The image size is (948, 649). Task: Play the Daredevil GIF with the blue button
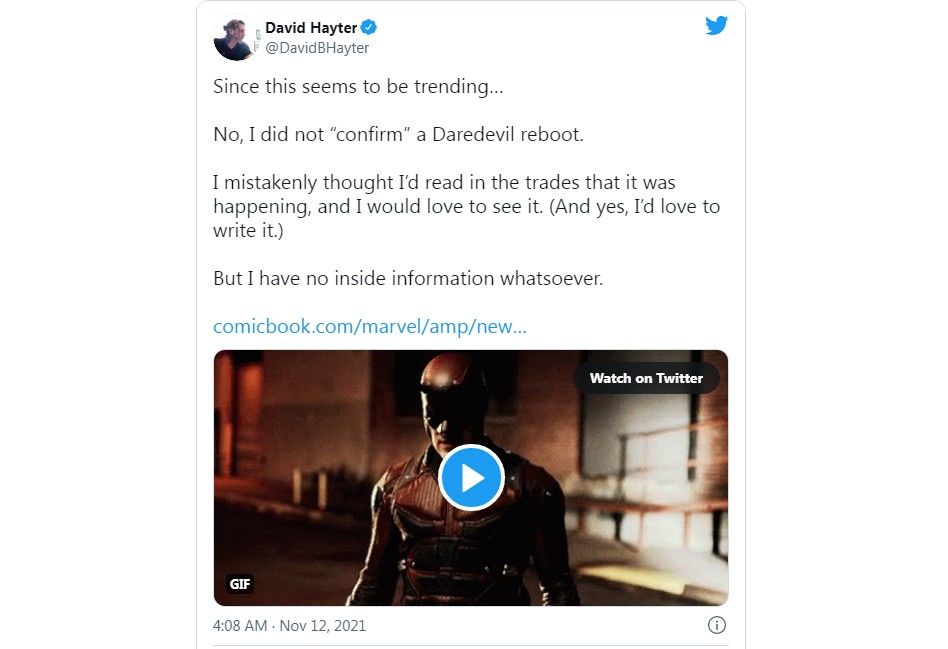(471, 478)
